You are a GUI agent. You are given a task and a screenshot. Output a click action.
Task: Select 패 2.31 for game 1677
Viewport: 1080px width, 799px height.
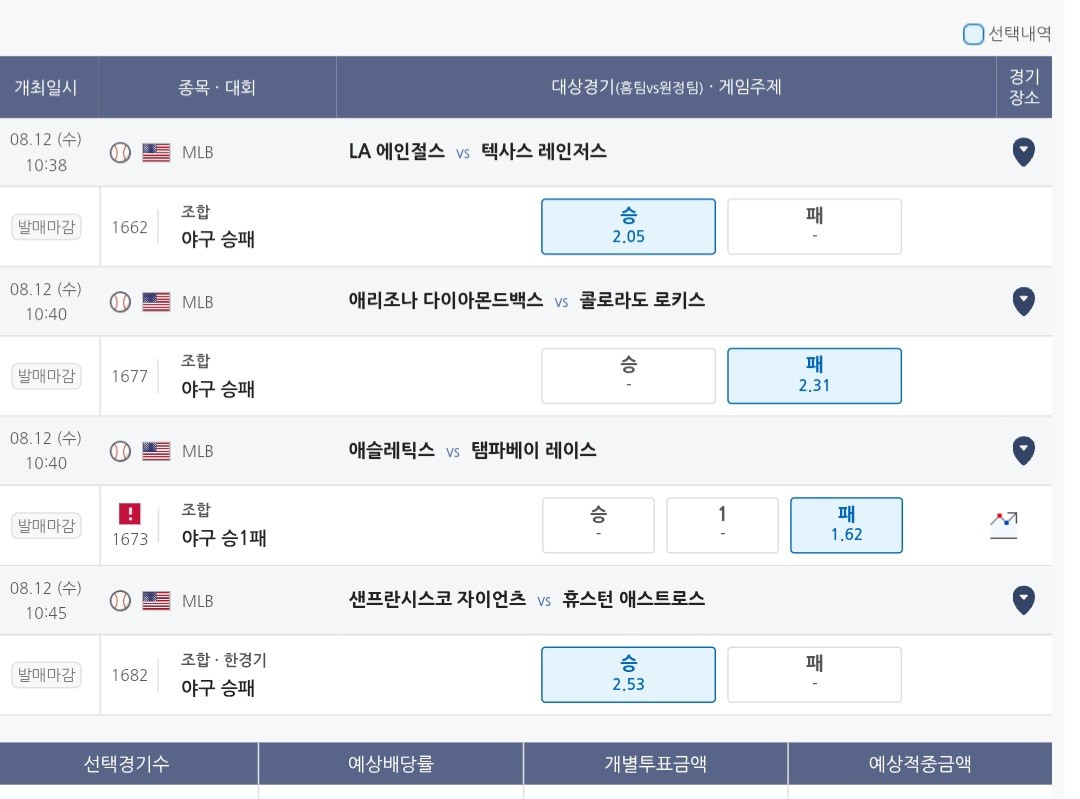tap(814, 375)
